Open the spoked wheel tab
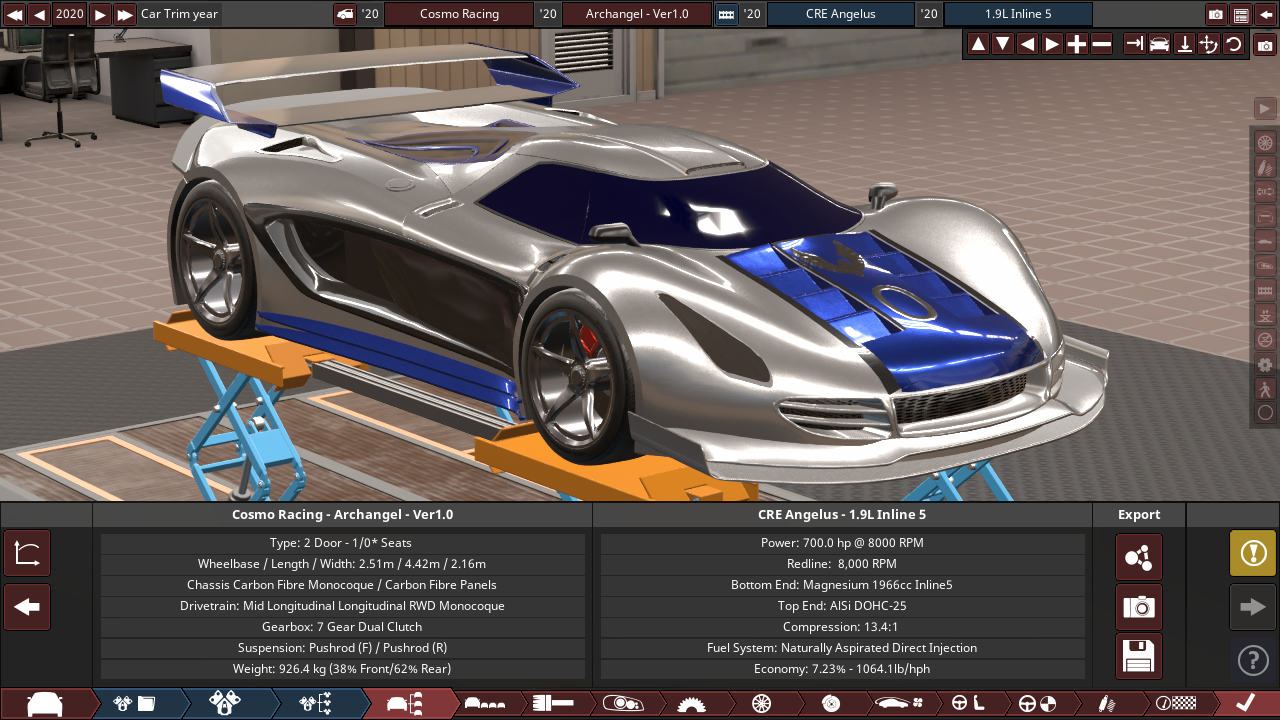The width and height of the screenshot is (1280, 720). tap(761, 704)
